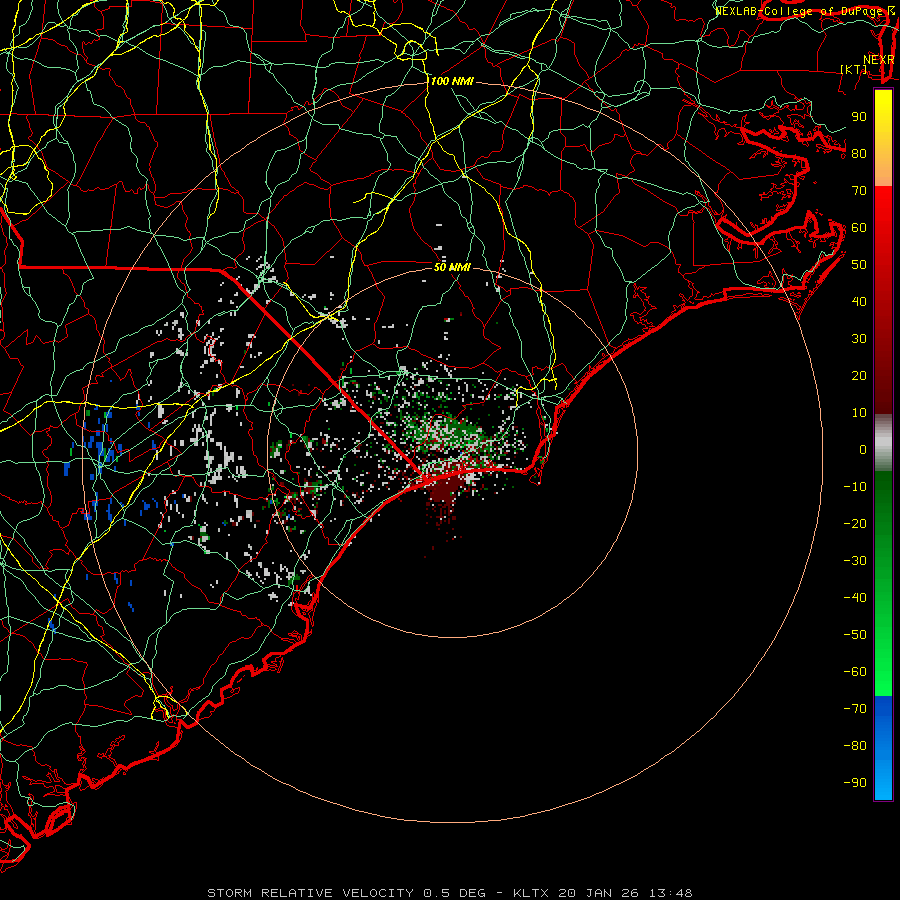
Task: Click the -70 value on the velocity scale
Action: pyautogui.click(x=855, y=709)
